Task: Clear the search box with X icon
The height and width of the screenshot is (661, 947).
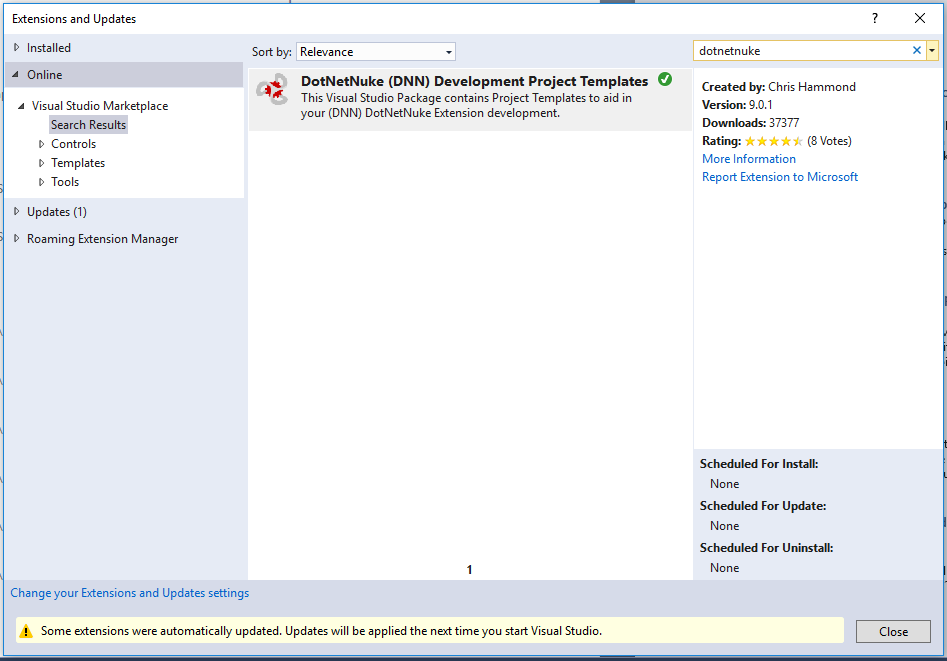Action: (x=916, y=51)
